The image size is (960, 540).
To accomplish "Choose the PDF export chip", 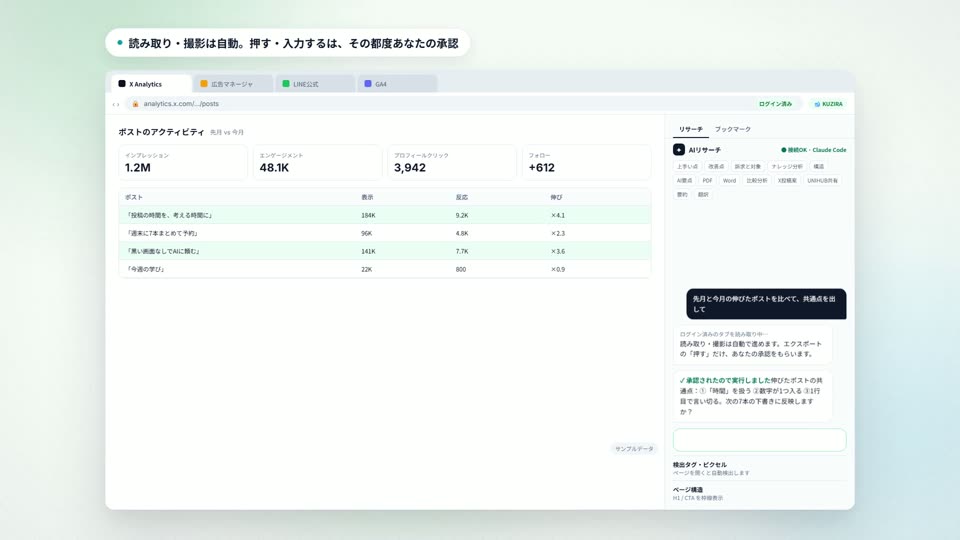I will (707, 181).
